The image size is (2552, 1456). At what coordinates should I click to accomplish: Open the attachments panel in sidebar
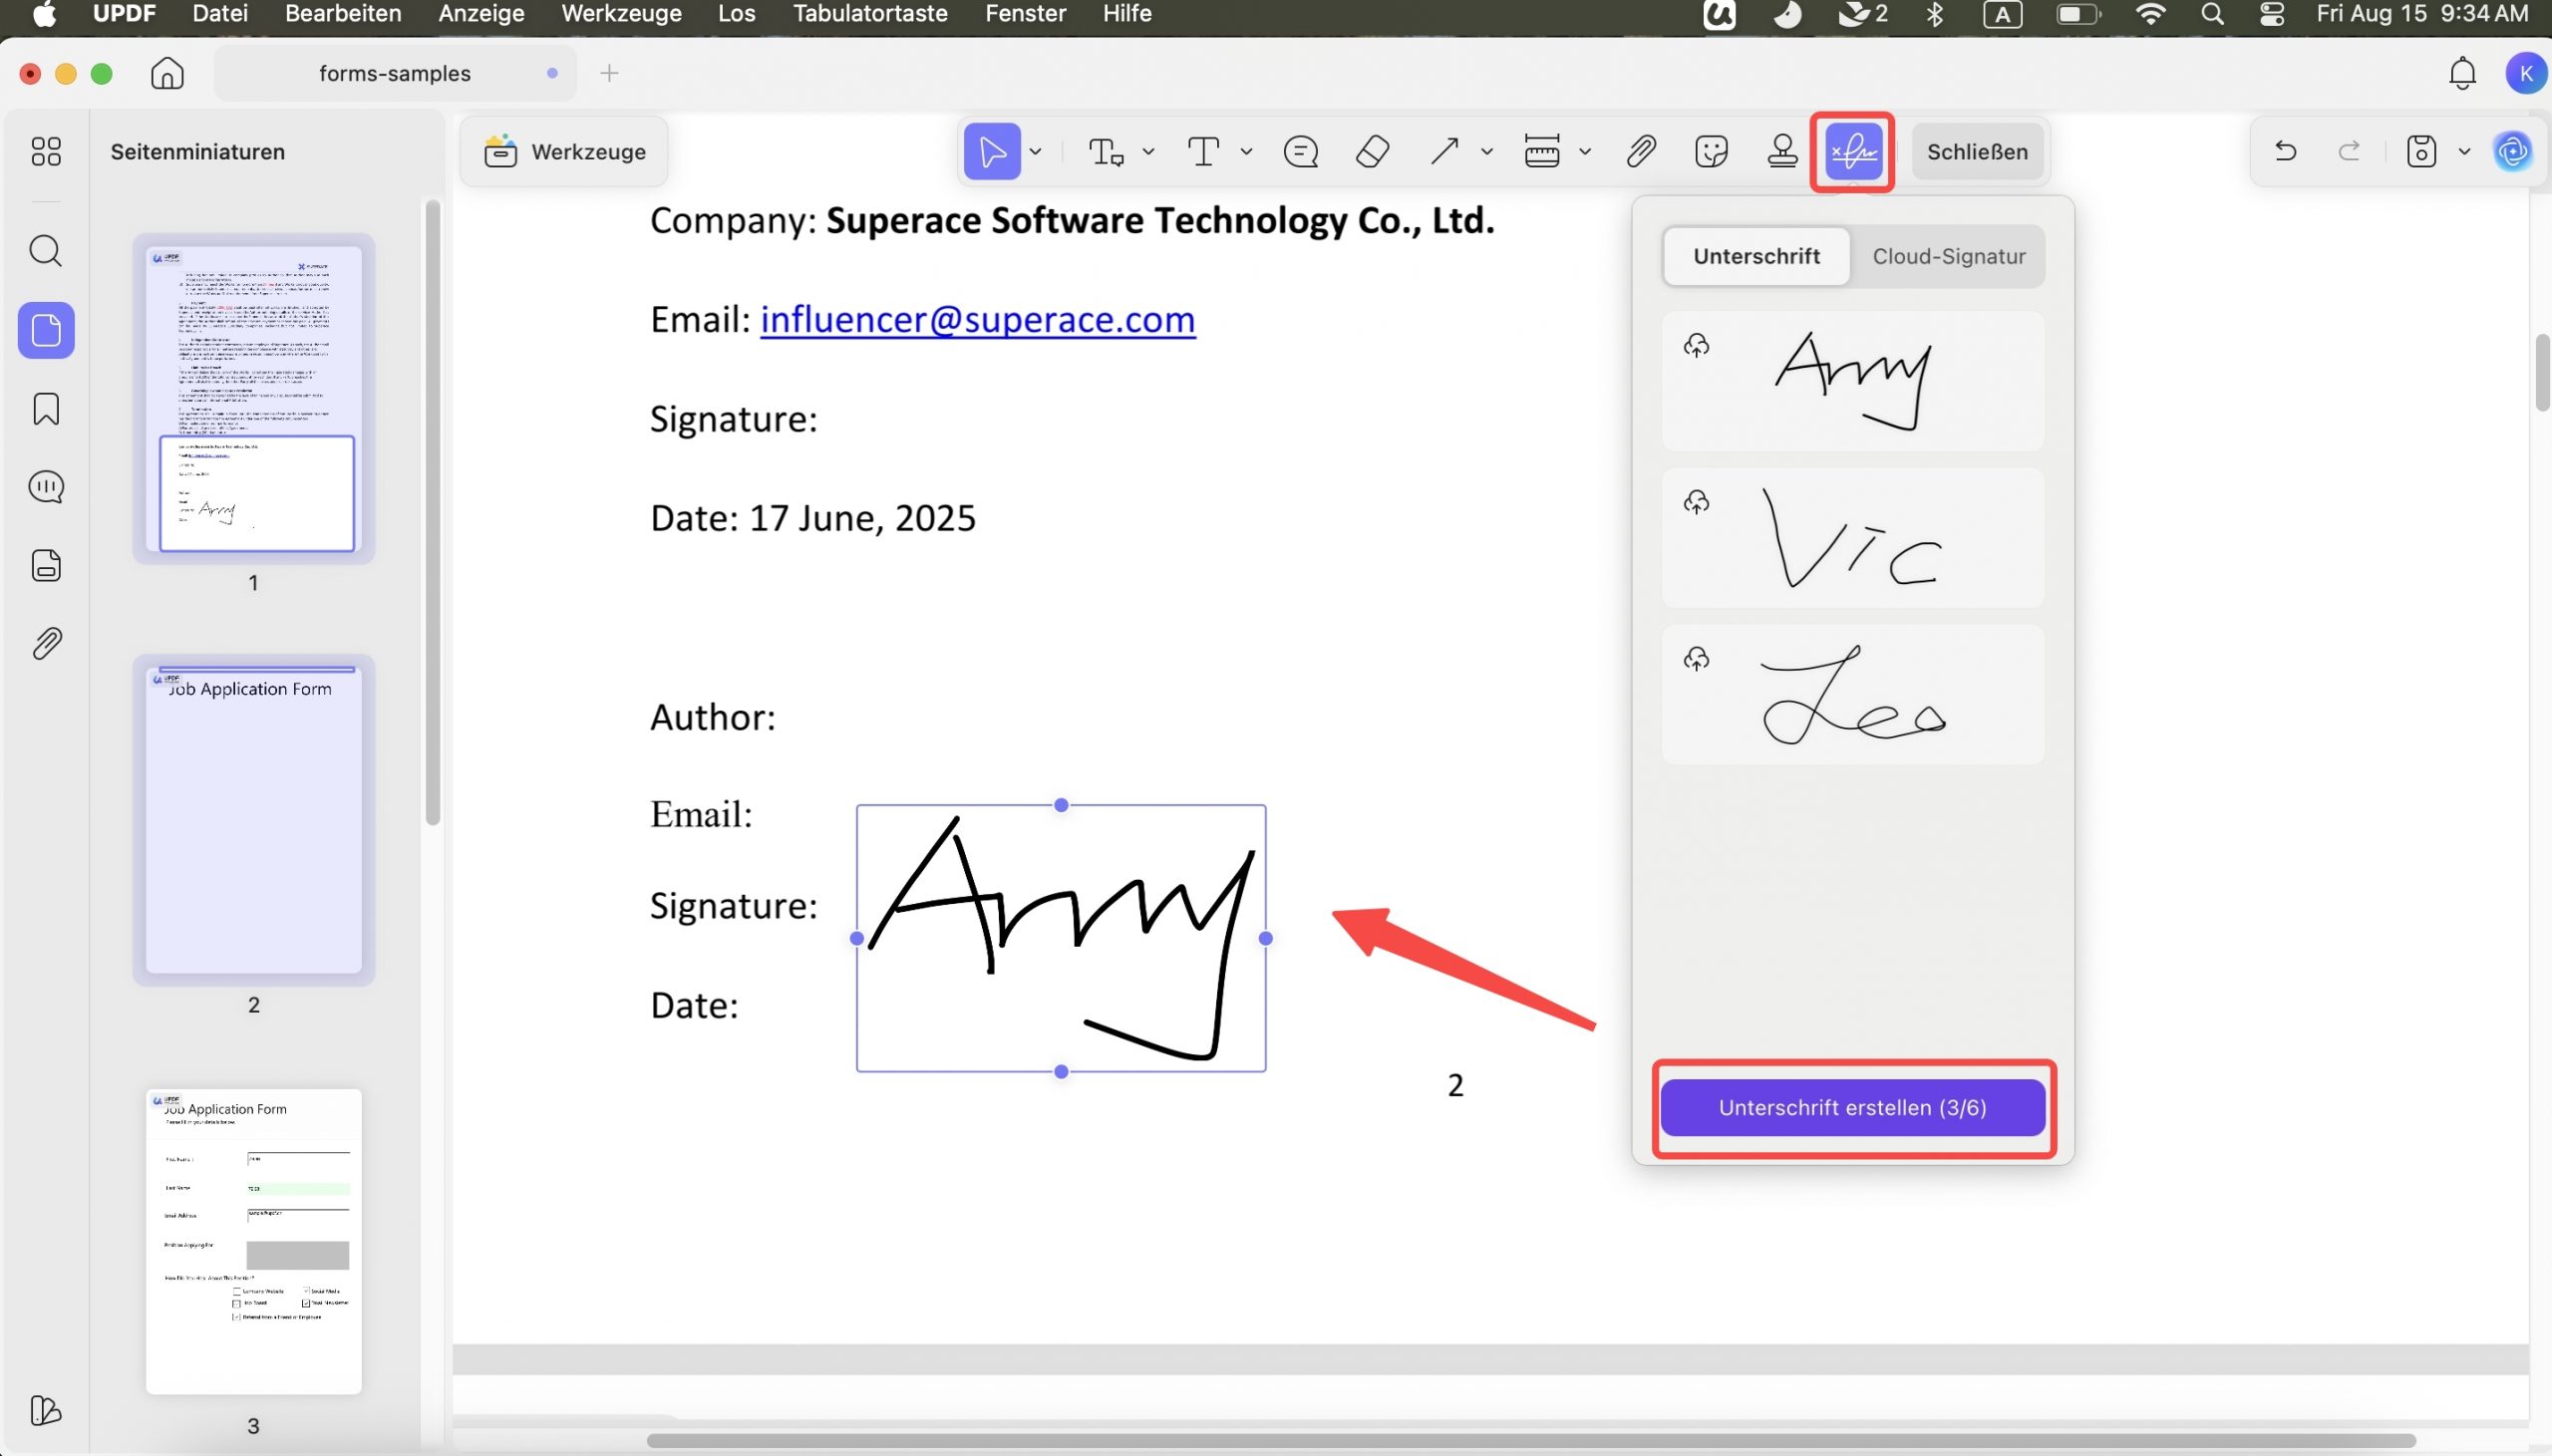(x=46, y=644)
